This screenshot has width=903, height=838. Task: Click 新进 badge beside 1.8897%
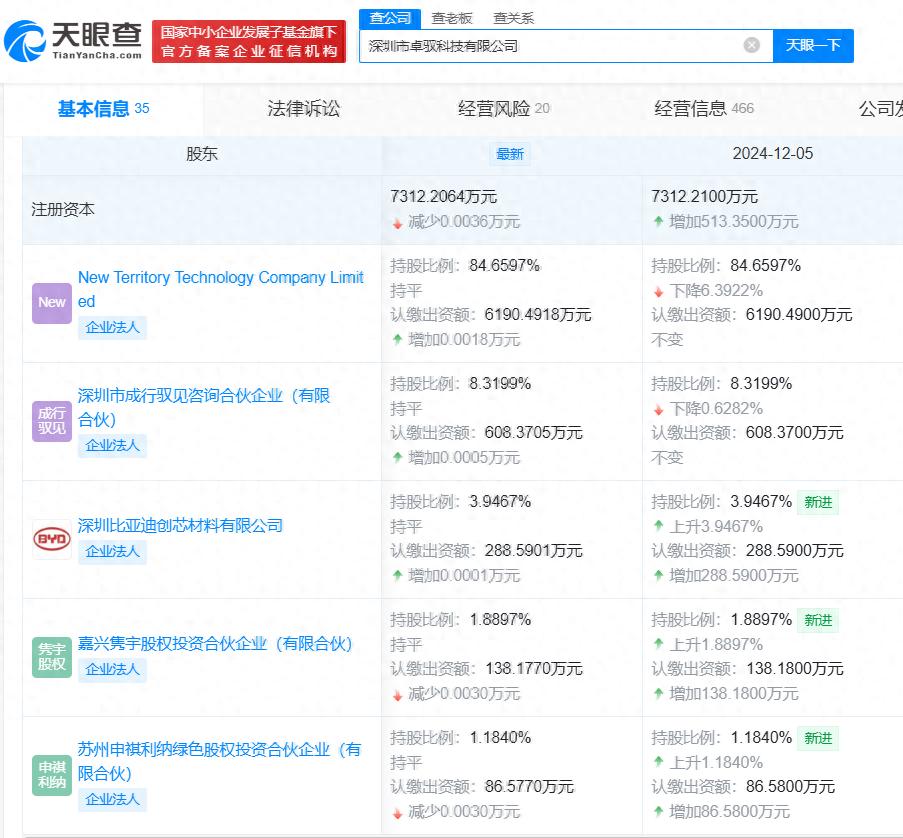click(818, 620)
